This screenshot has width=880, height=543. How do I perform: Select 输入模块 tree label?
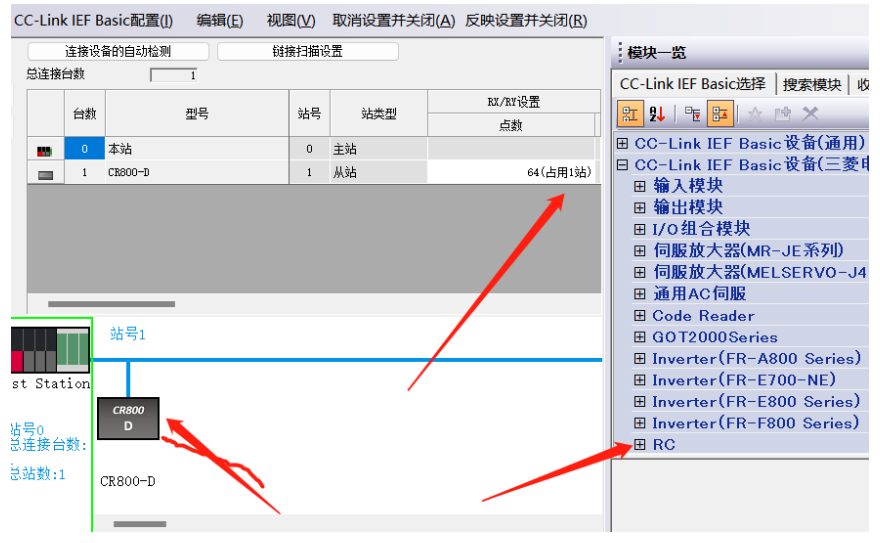click(688, 186)
